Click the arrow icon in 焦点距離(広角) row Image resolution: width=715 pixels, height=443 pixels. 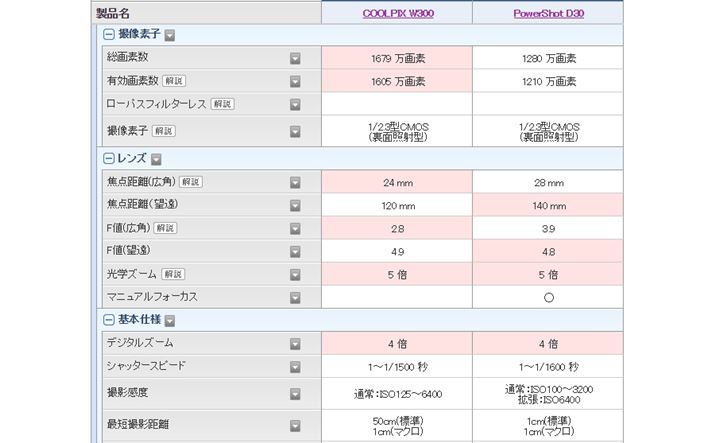(295, 183)
